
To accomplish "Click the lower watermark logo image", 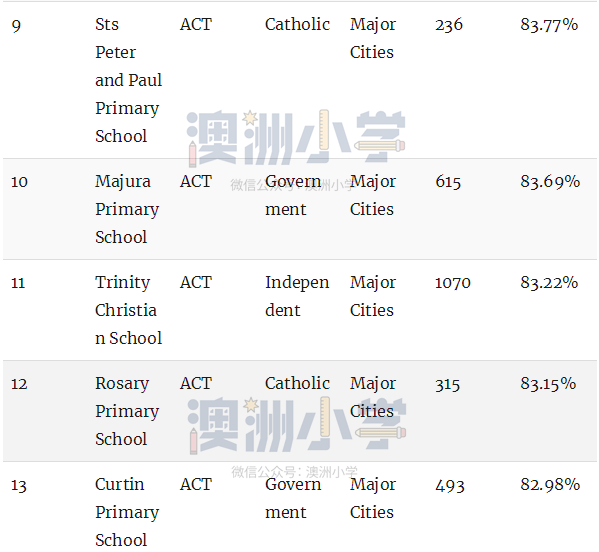I will point(297,425).
